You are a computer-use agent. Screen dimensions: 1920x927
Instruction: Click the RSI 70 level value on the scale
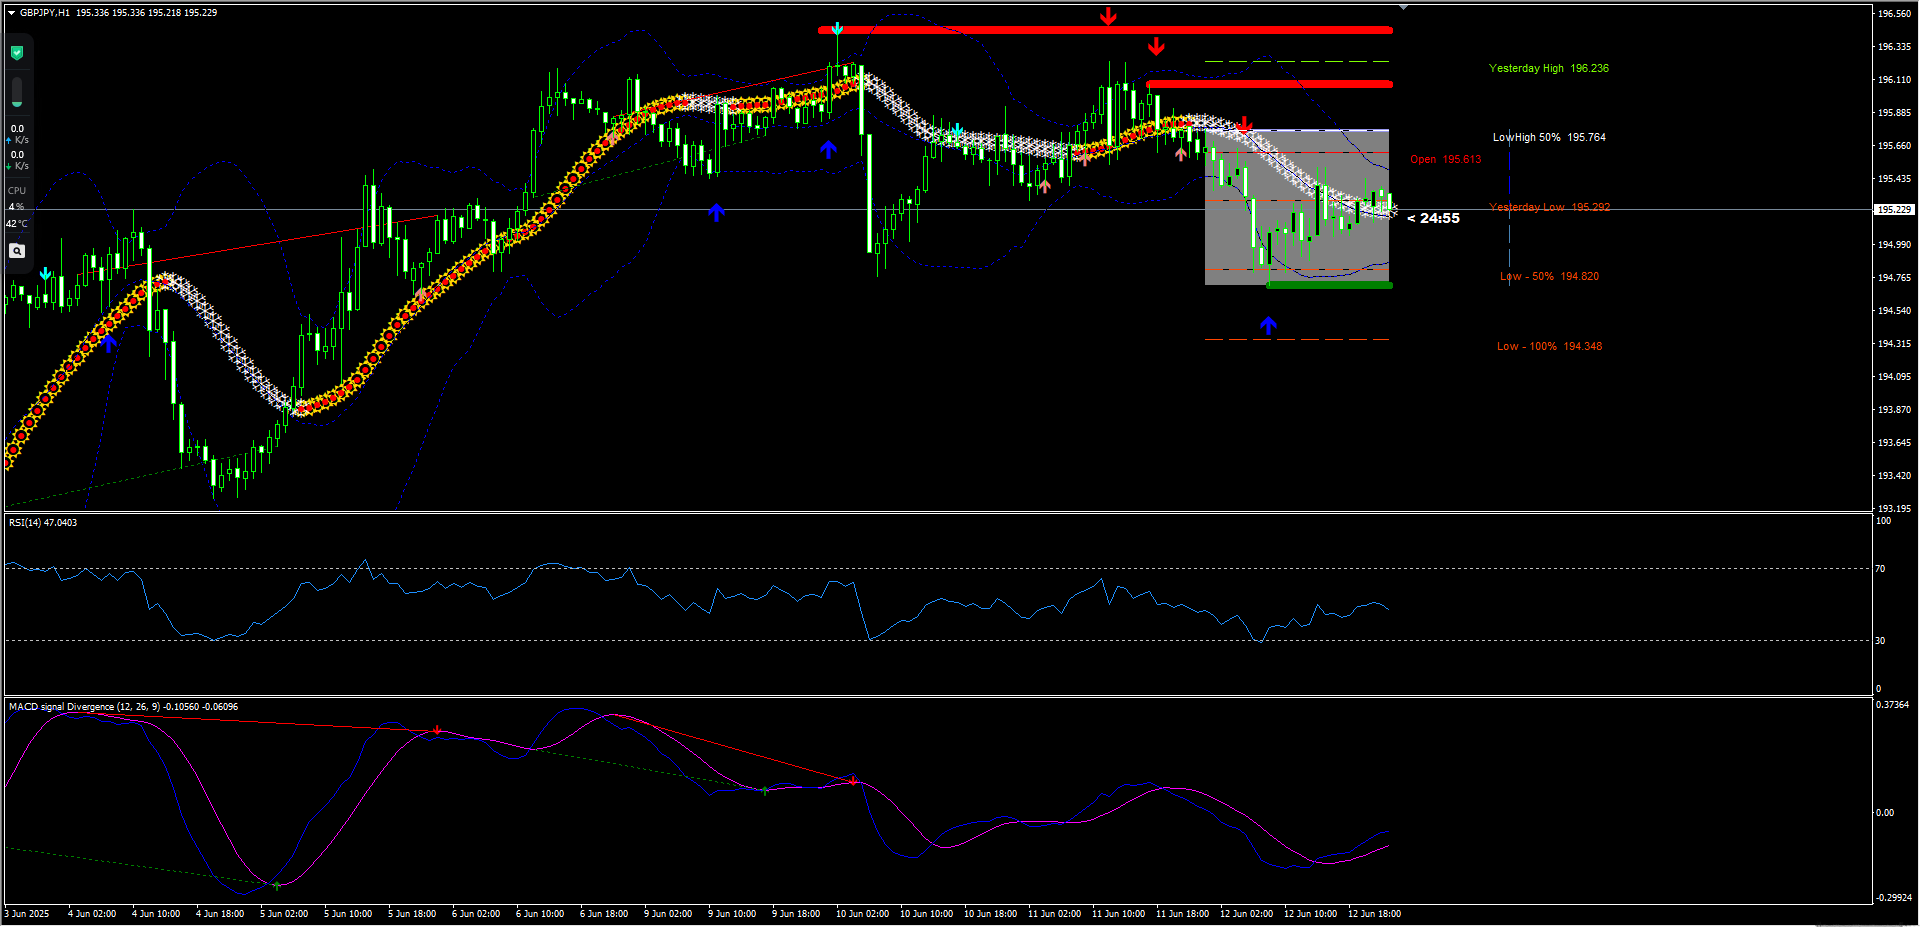point(1880,569)
